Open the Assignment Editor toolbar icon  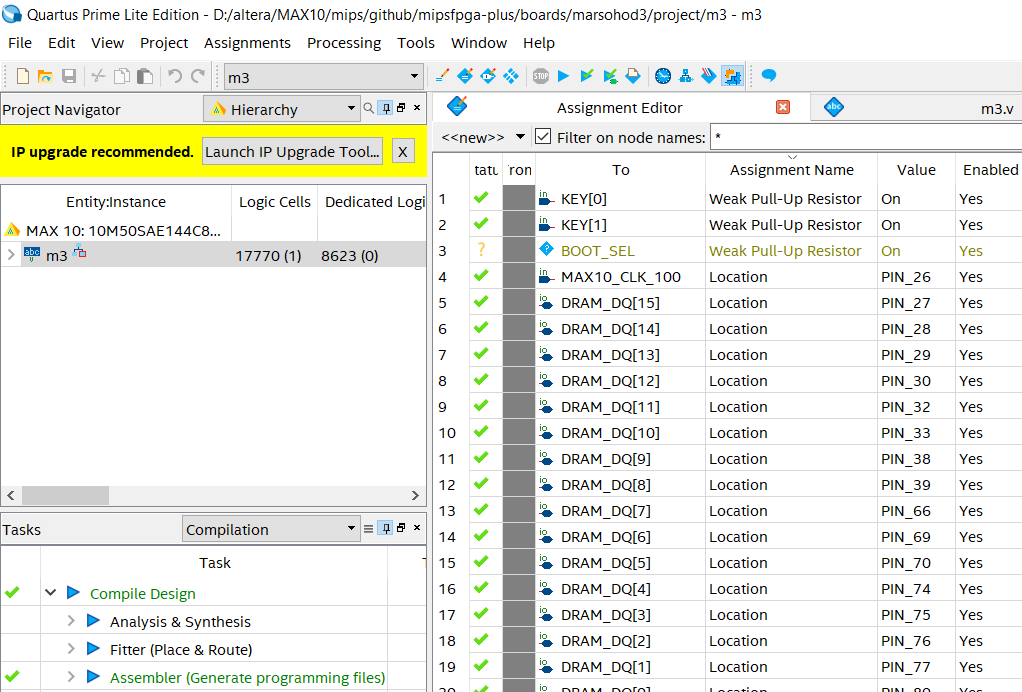tap(465, 76)
